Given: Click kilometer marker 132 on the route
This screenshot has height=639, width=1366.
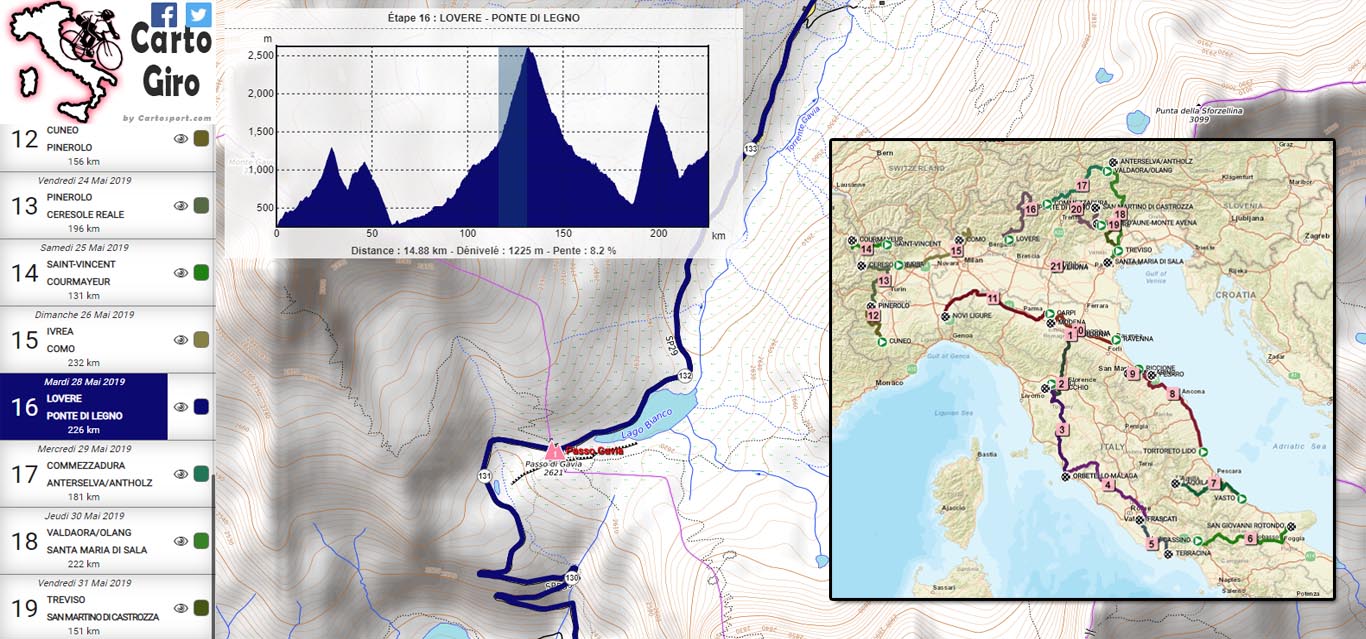Looking at the screenshot, I should coord(684,376).
